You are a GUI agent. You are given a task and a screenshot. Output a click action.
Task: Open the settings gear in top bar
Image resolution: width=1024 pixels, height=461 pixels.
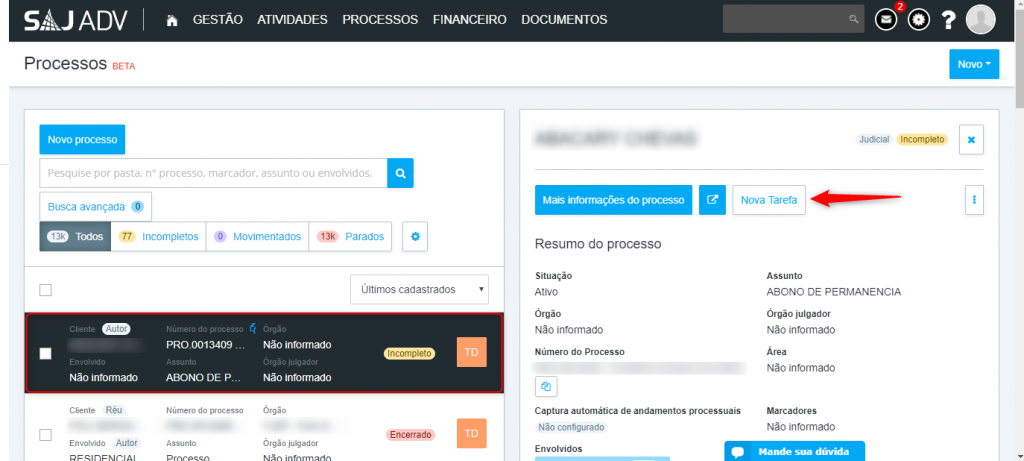(918, 21)
